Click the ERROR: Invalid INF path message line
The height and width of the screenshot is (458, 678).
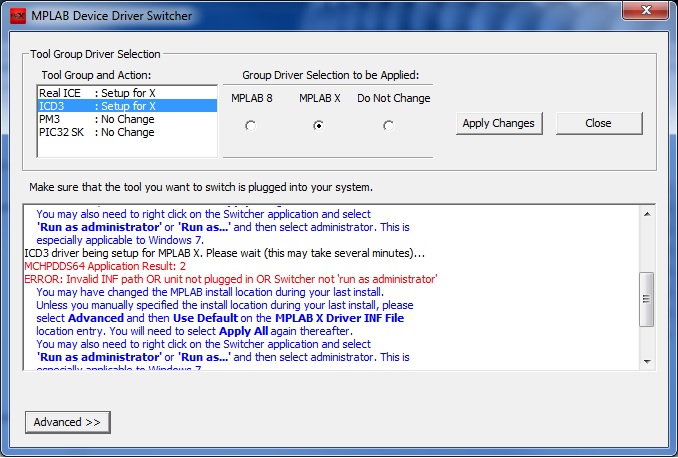pyautogui.click(x=231, y=279)
